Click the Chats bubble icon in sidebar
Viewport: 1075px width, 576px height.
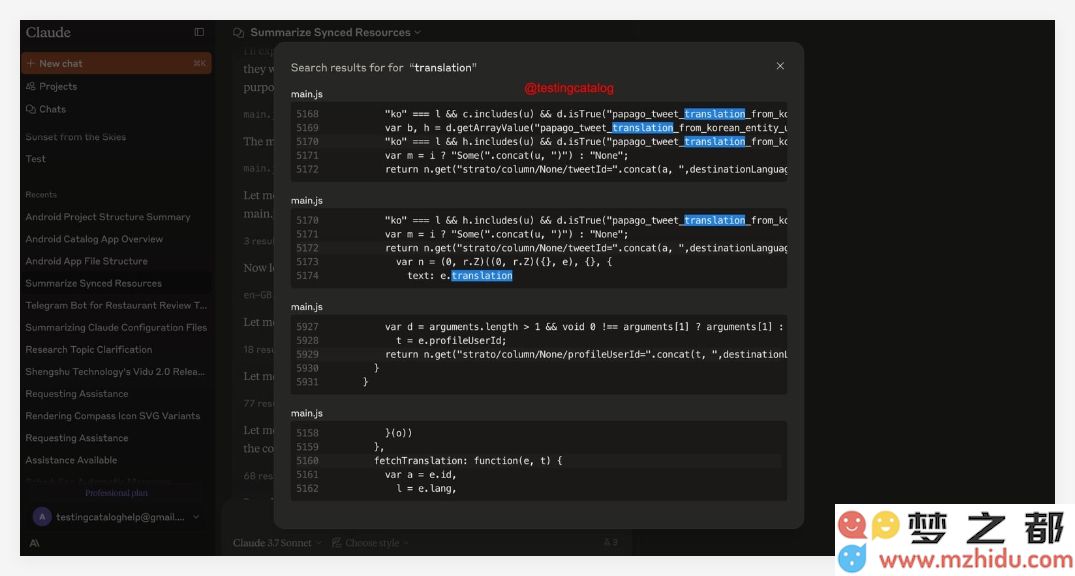[x=31, y=109]
